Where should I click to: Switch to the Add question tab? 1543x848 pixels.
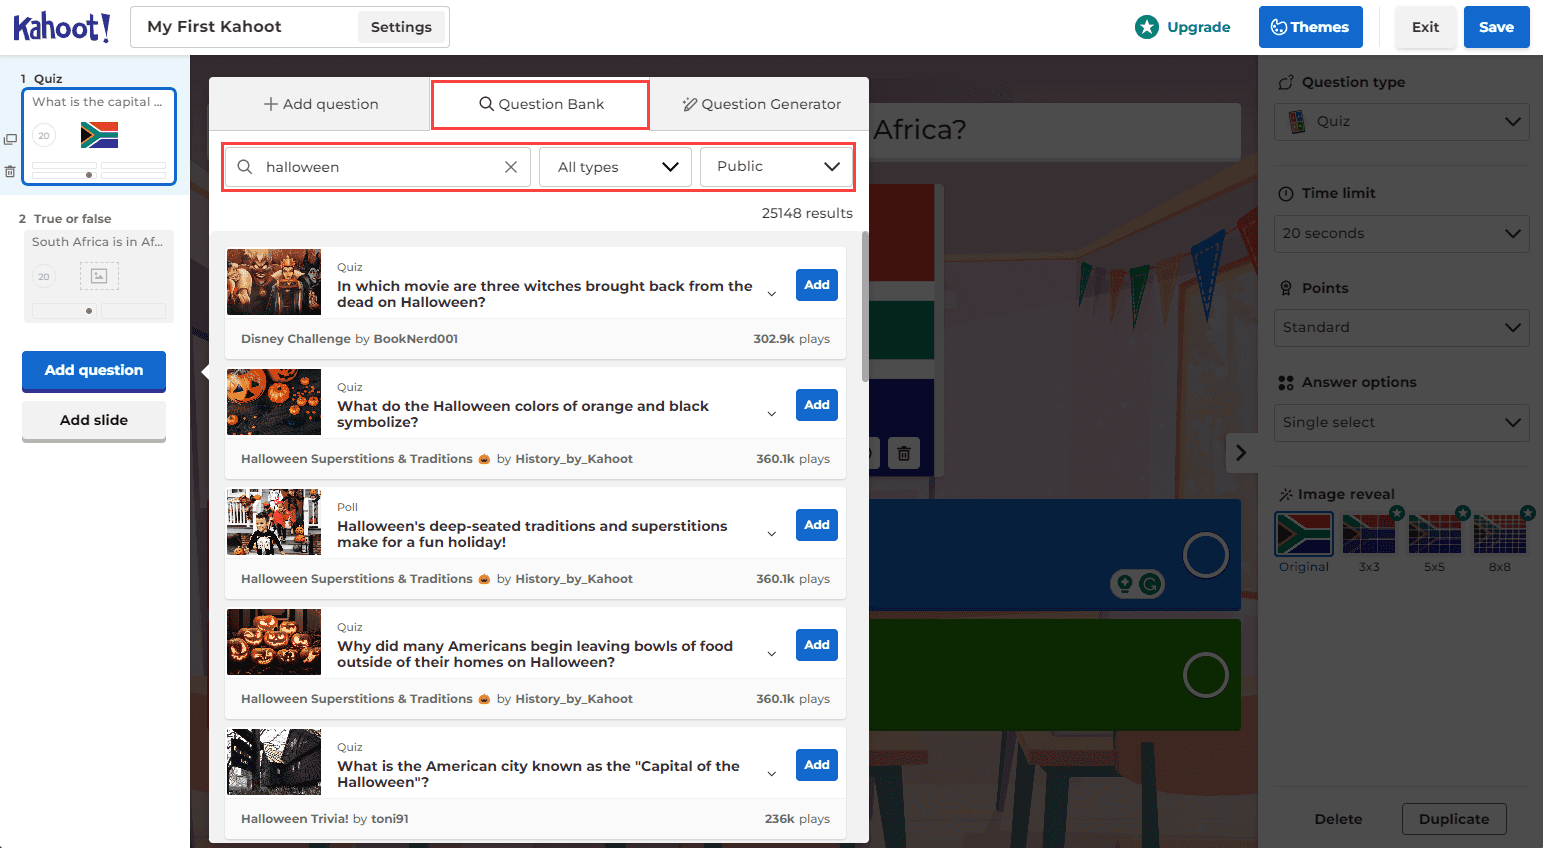[x=320, y=104]
